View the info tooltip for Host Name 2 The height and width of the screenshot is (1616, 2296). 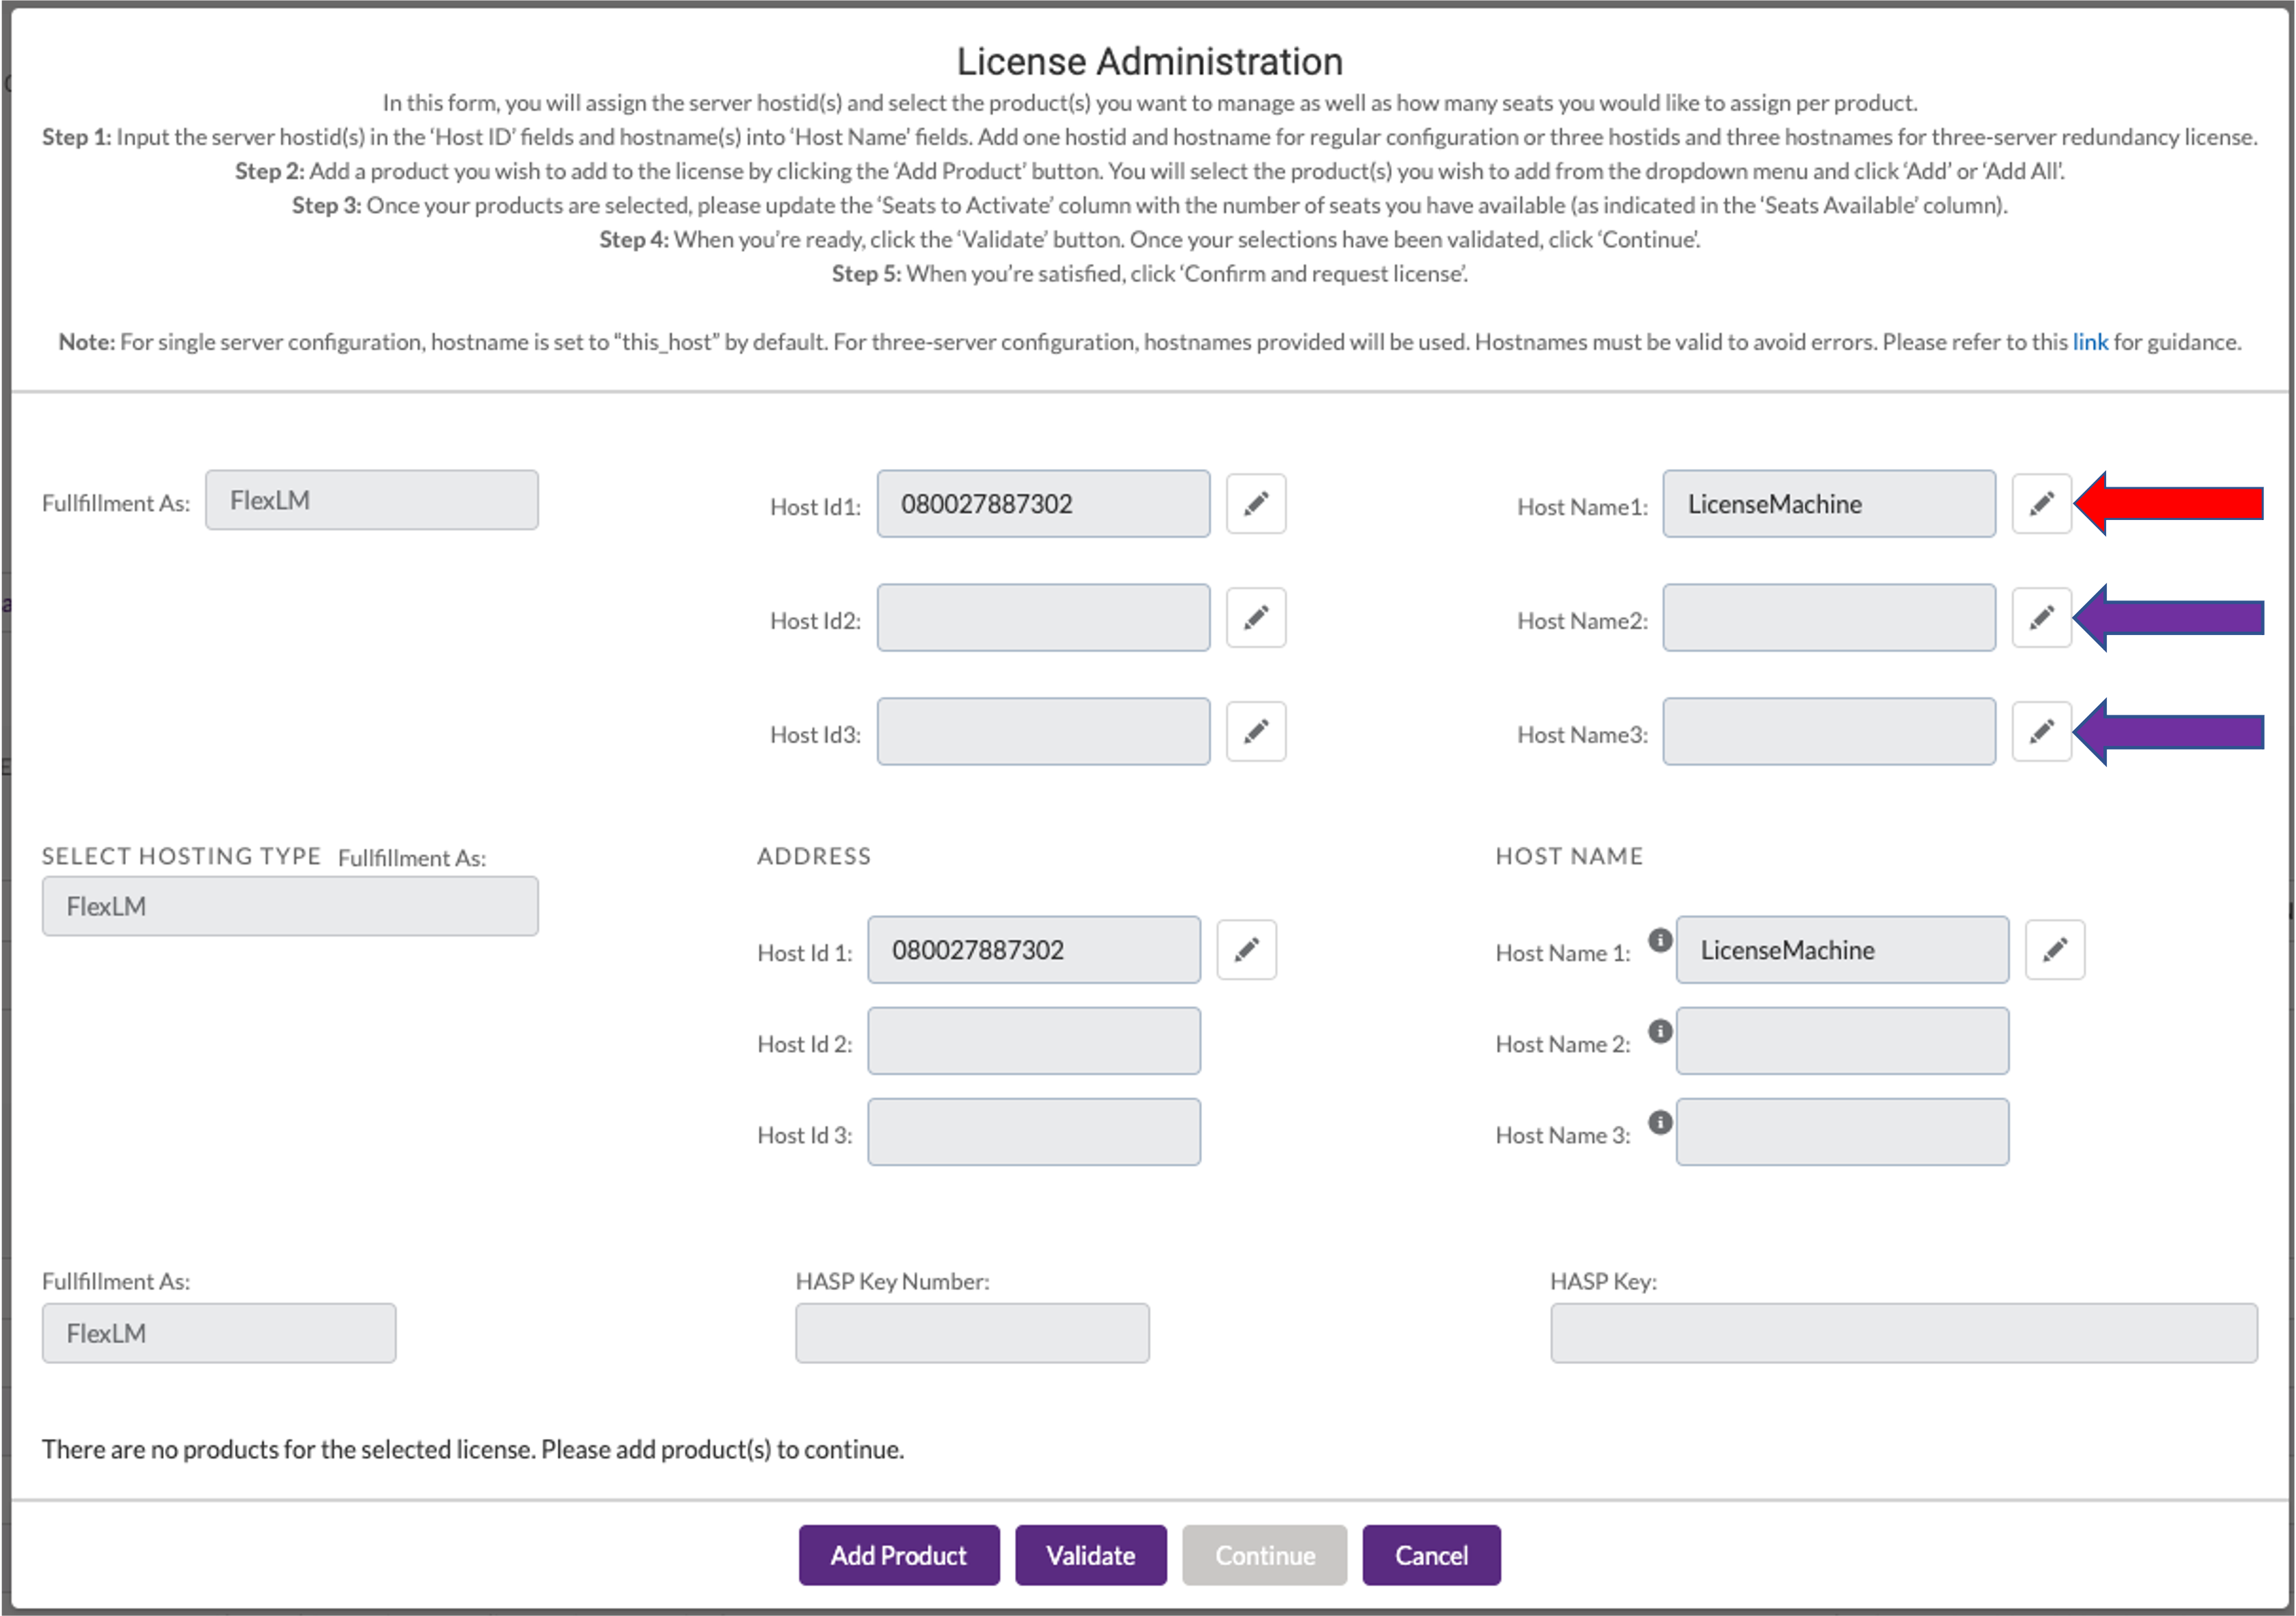point(1660,1032)
